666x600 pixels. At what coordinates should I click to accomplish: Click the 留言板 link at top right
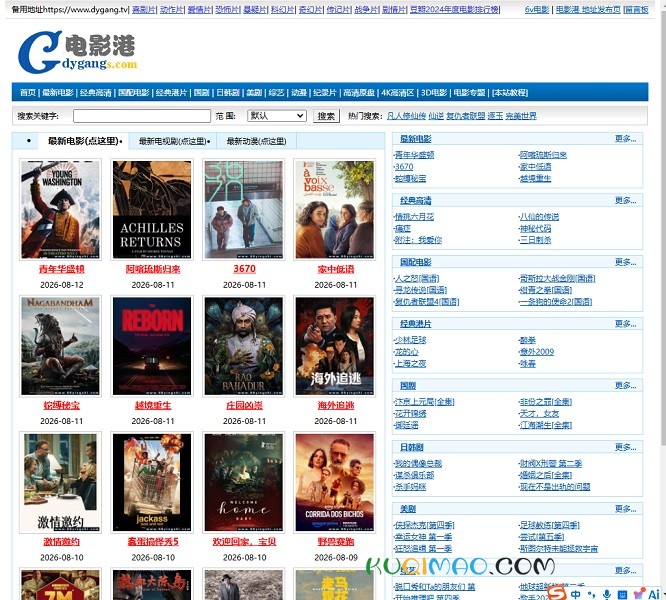point(637,9)
